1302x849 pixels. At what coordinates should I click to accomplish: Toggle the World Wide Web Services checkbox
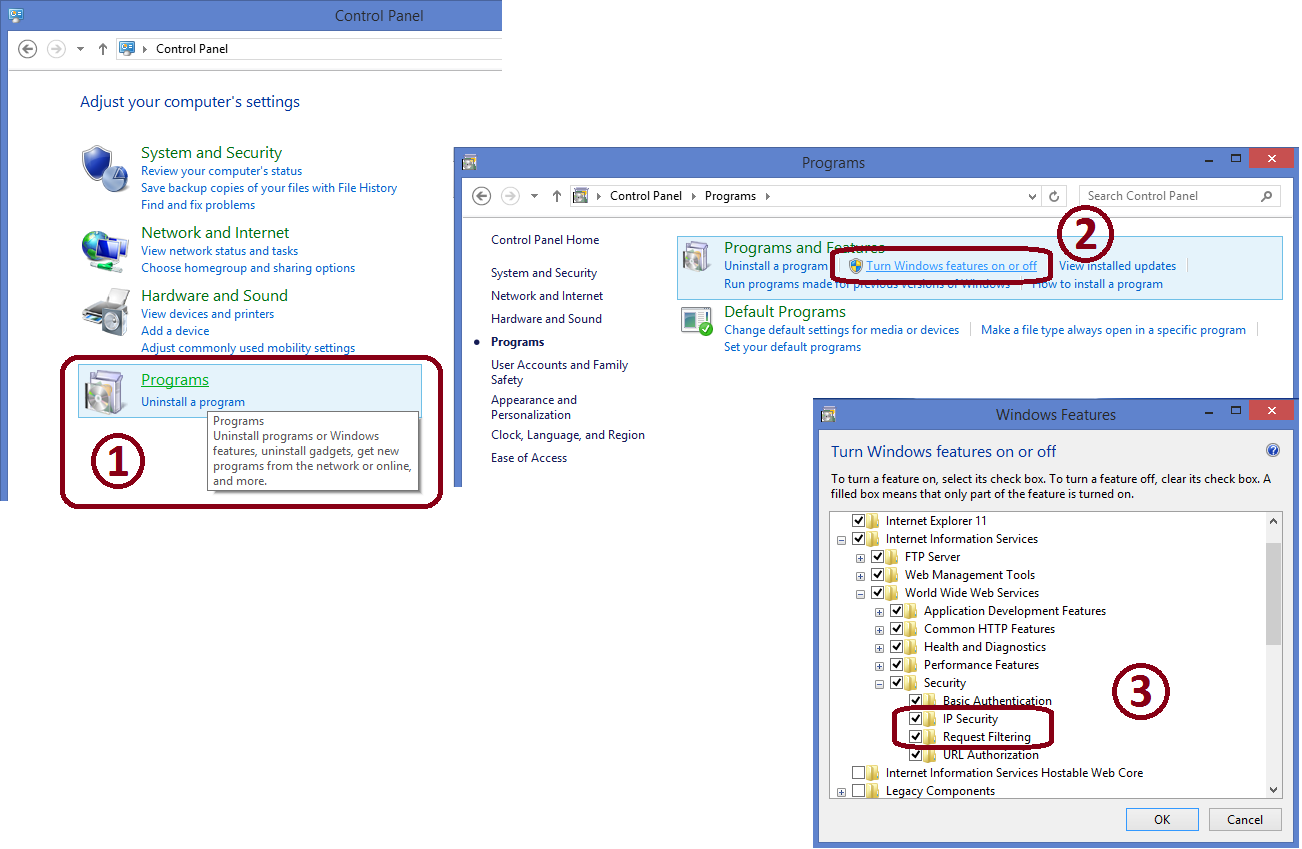[x=878, y=593]
